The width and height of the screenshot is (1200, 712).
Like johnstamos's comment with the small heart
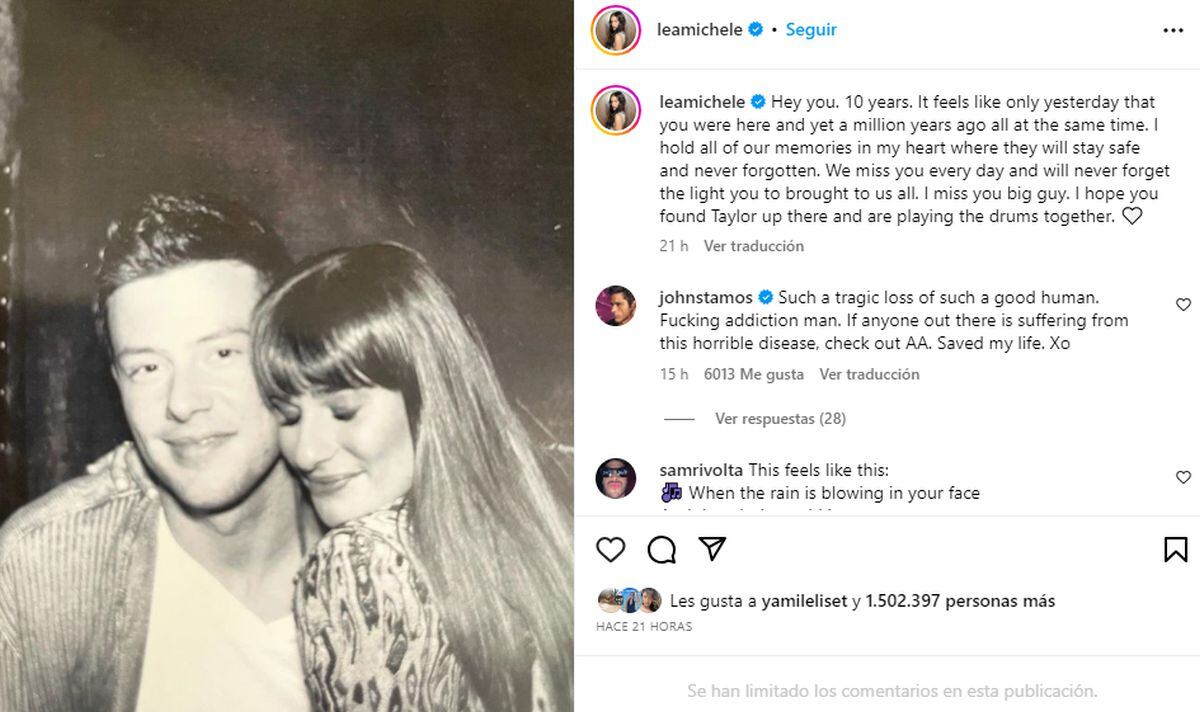(1183, 304)
